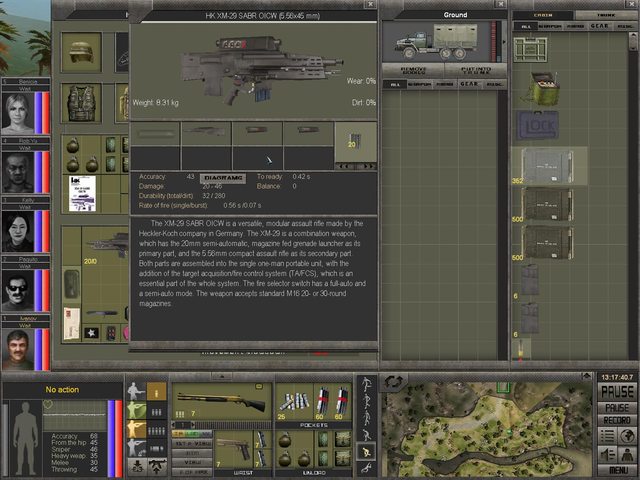Click the Put Into Trunk button
This screenshot has width=640, height=480.
click(x=476, y=70)
